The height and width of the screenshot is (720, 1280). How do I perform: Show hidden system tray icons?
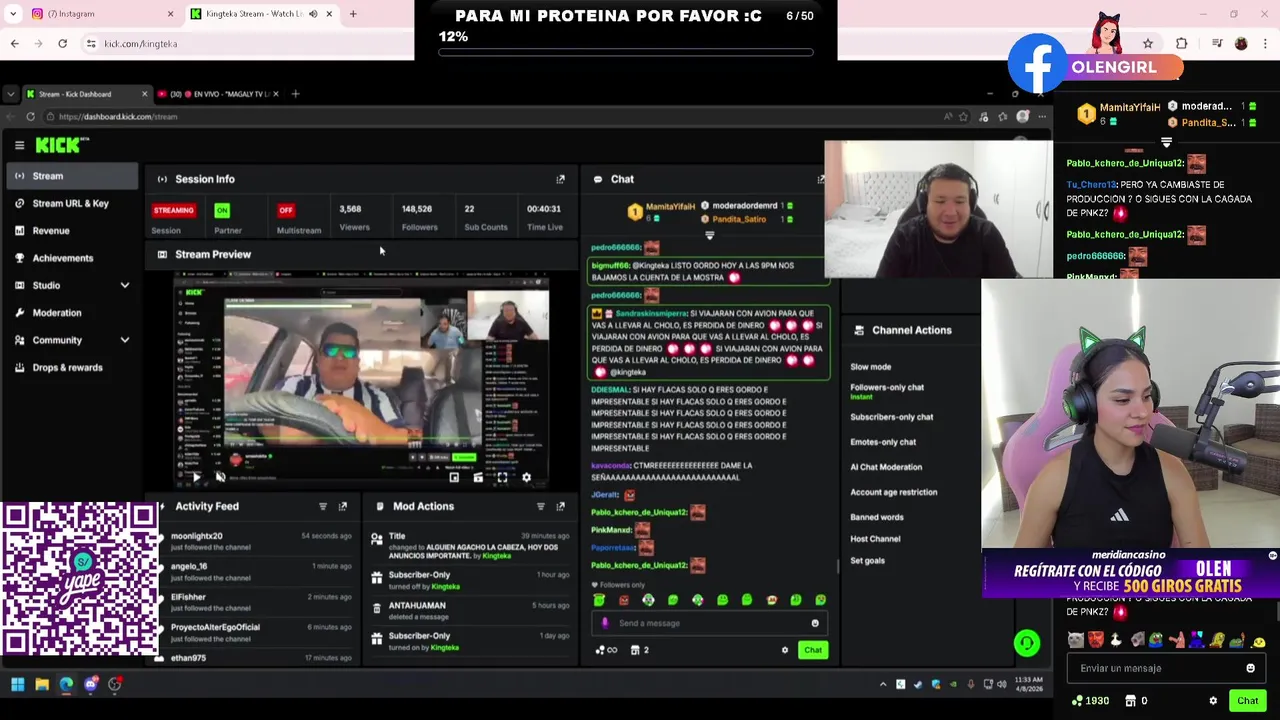point(882,685)
